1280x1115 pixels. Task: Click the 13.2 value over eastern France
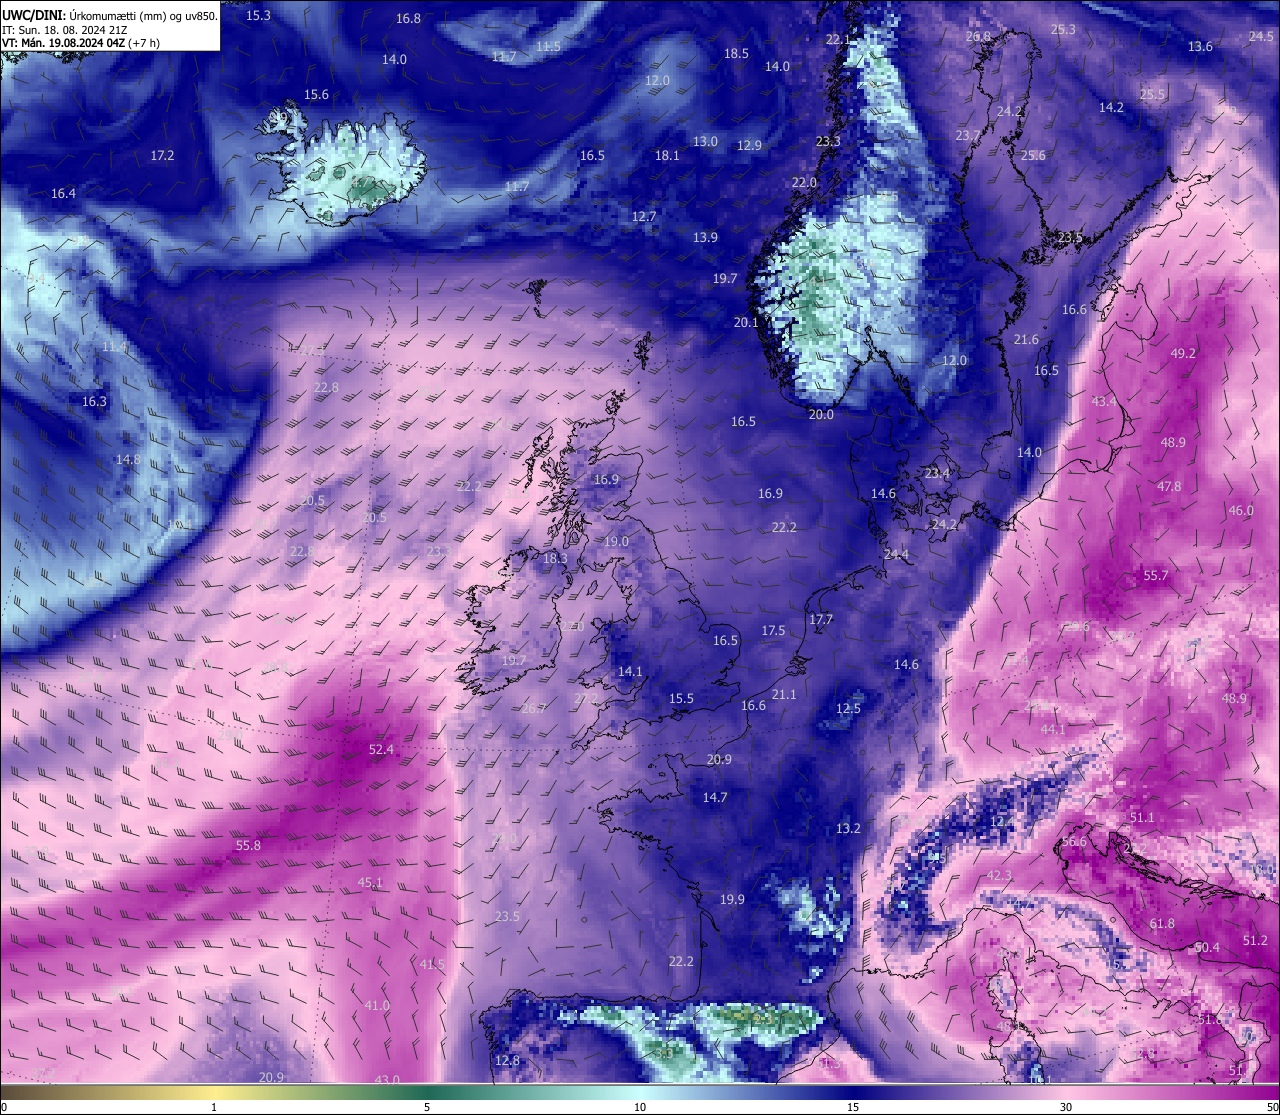[x=848, y=828]
